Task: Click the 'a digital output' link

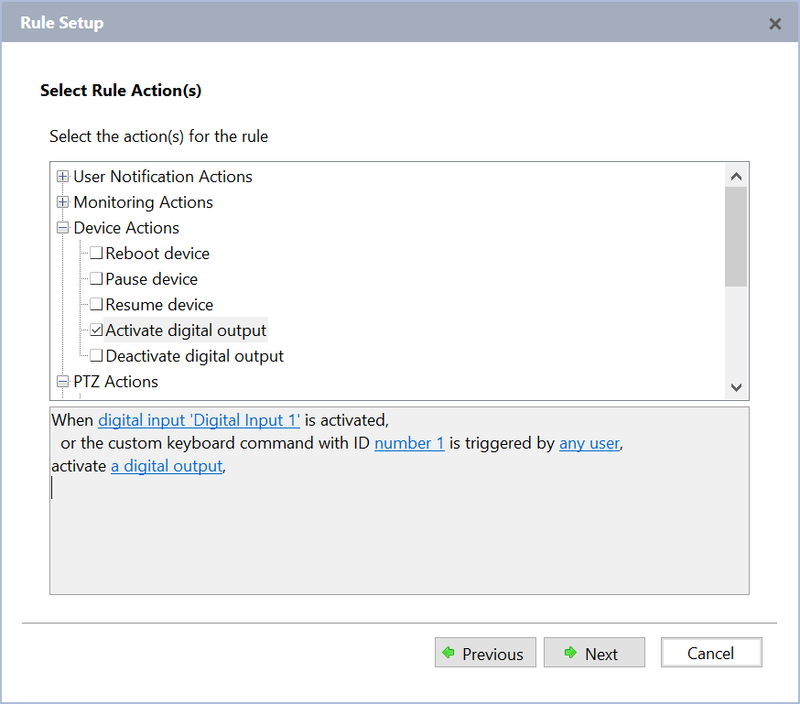Action: [x=166, y=466]
